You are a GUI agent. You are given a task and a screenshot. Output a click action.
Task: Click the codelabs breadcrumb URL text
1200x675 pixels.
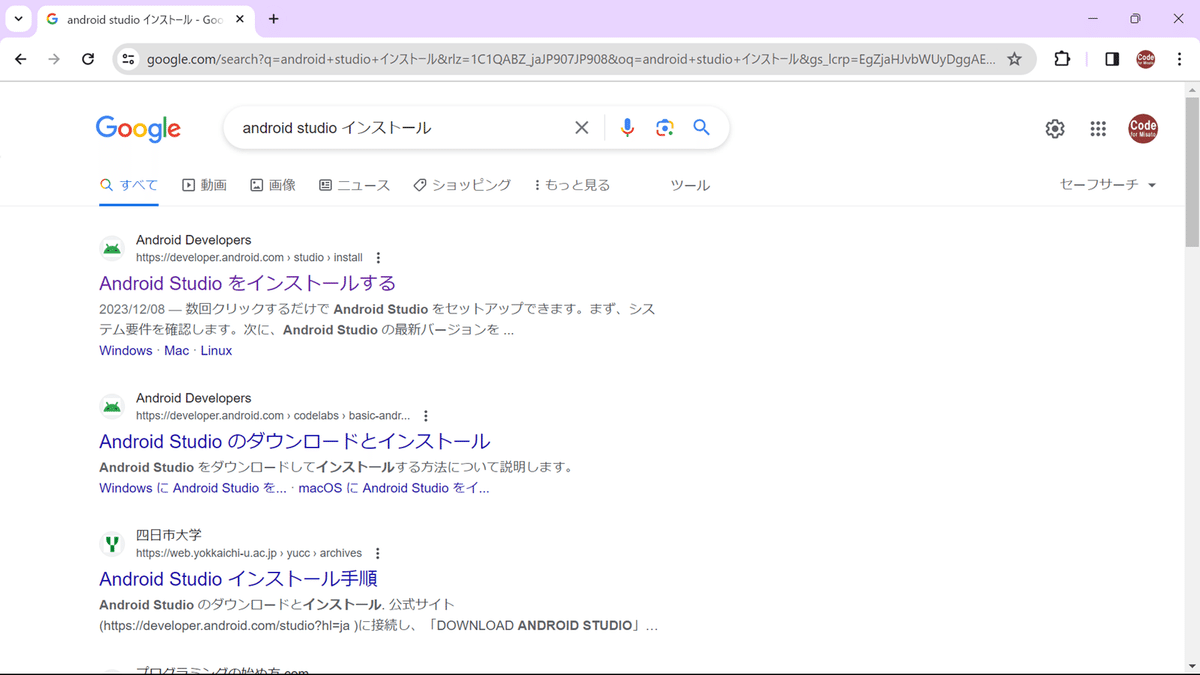click(x=273, y=416)
